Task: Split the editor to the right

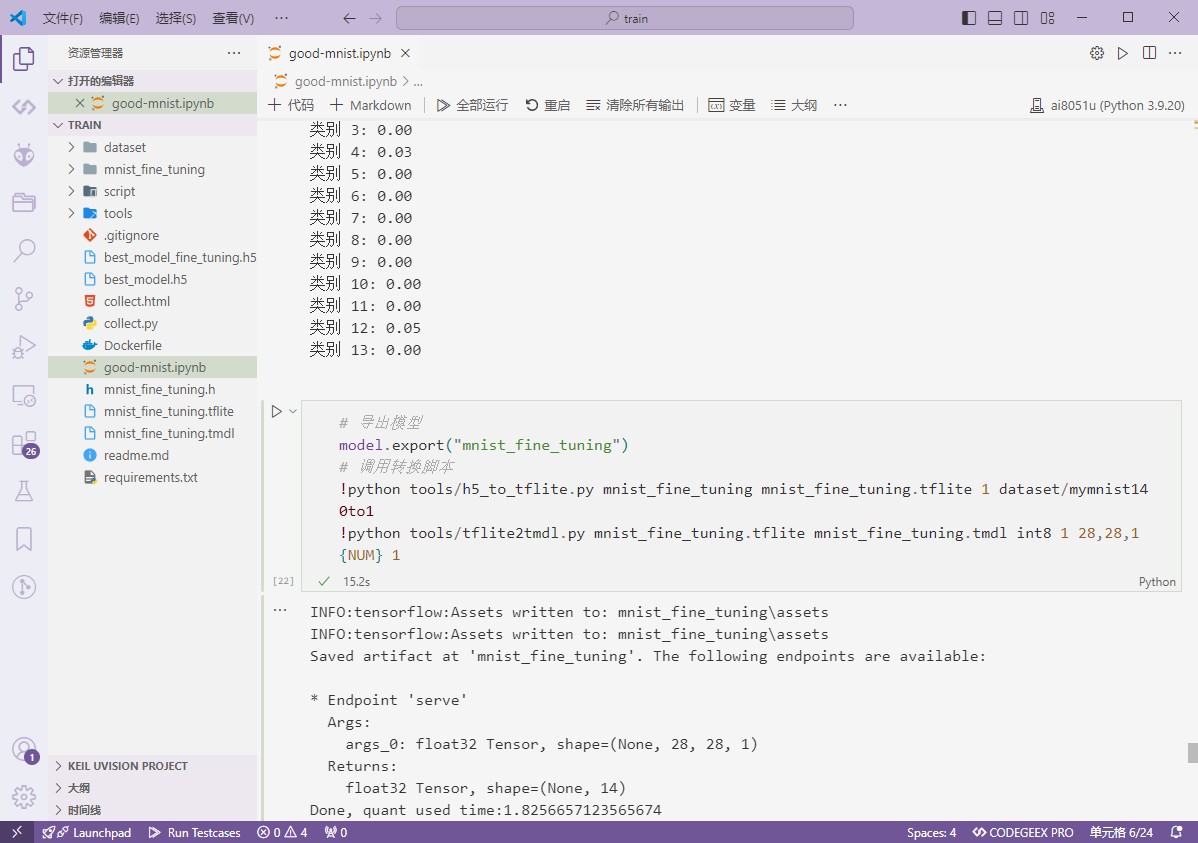Action: tap(1149, 53)
